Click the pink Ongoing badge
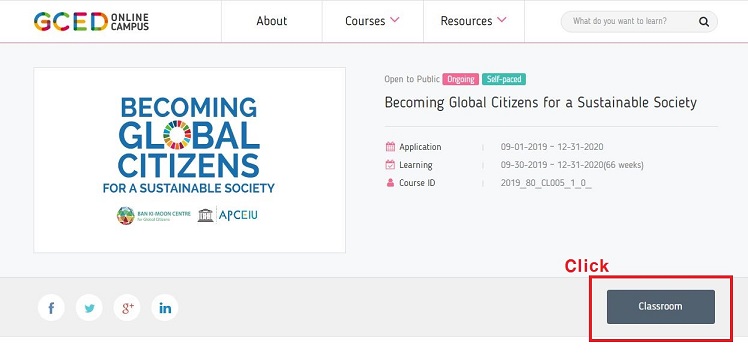The image size is (748, 360). 460,79
